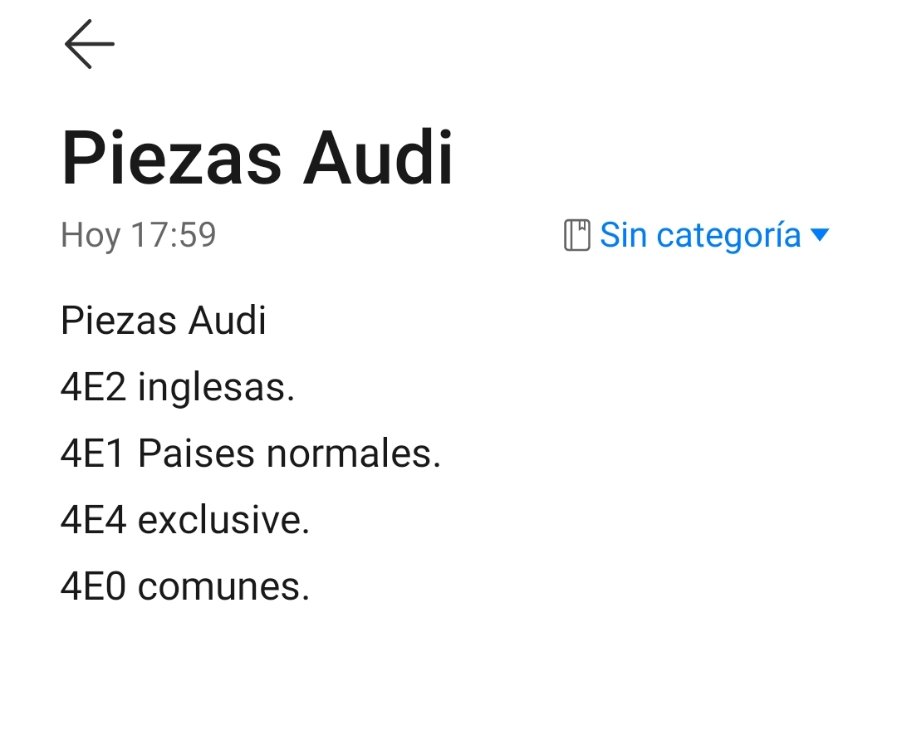
Task: Click the code 4E0 in the note
Action: coord(93,587)
